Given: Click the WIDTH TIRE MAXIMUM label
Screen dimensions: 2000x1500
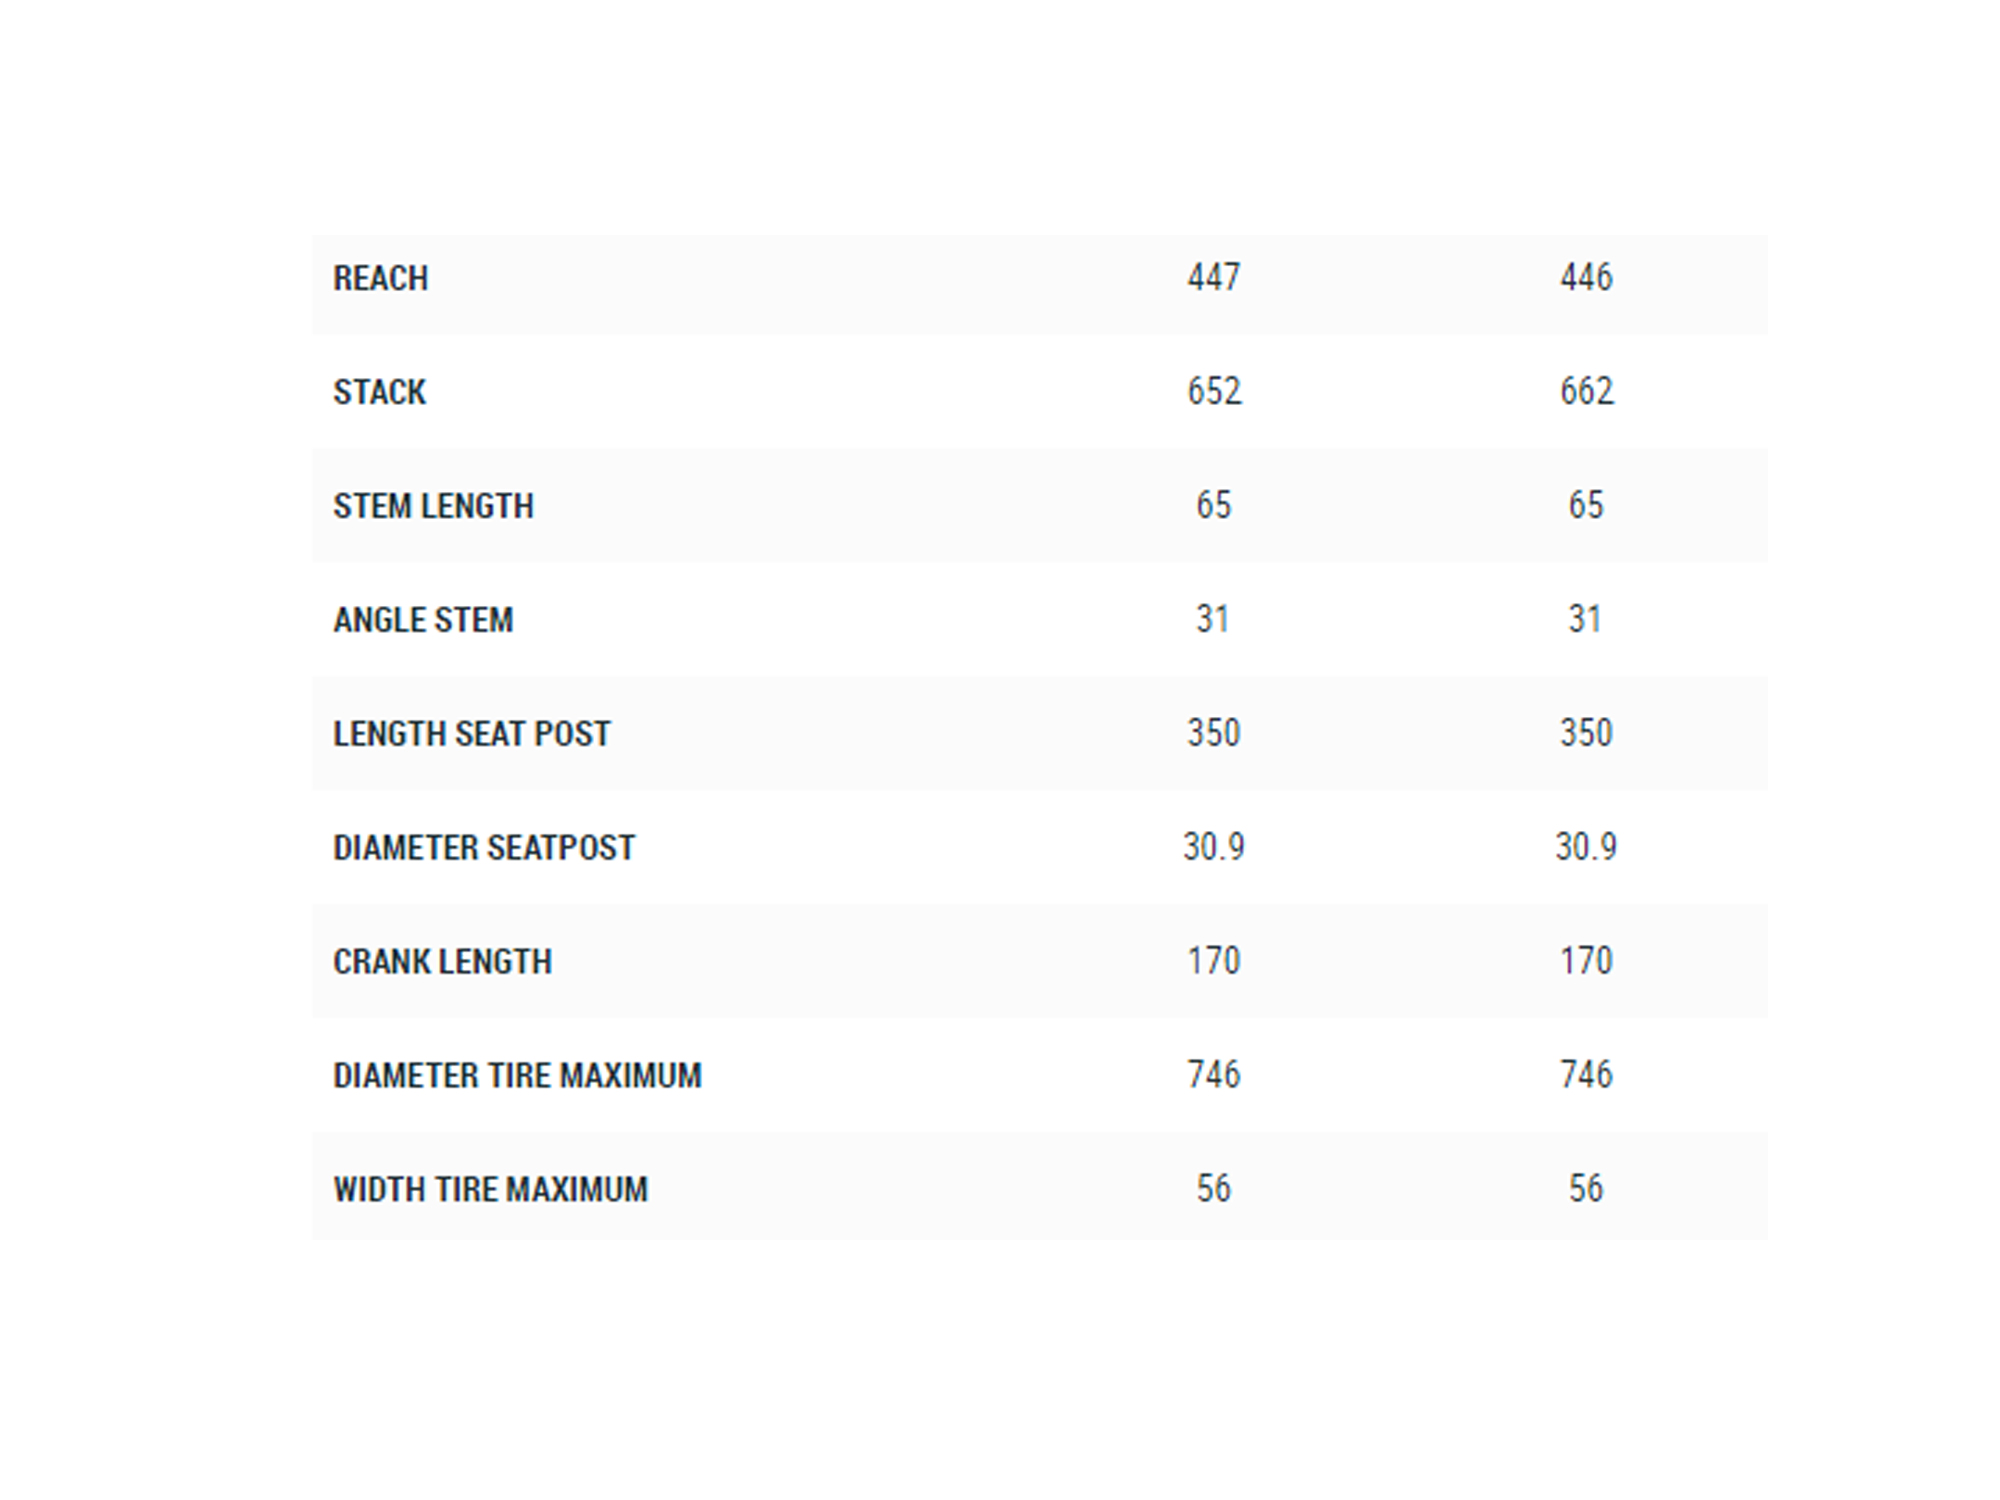Looking at the screenshot, I should 490,1190.
